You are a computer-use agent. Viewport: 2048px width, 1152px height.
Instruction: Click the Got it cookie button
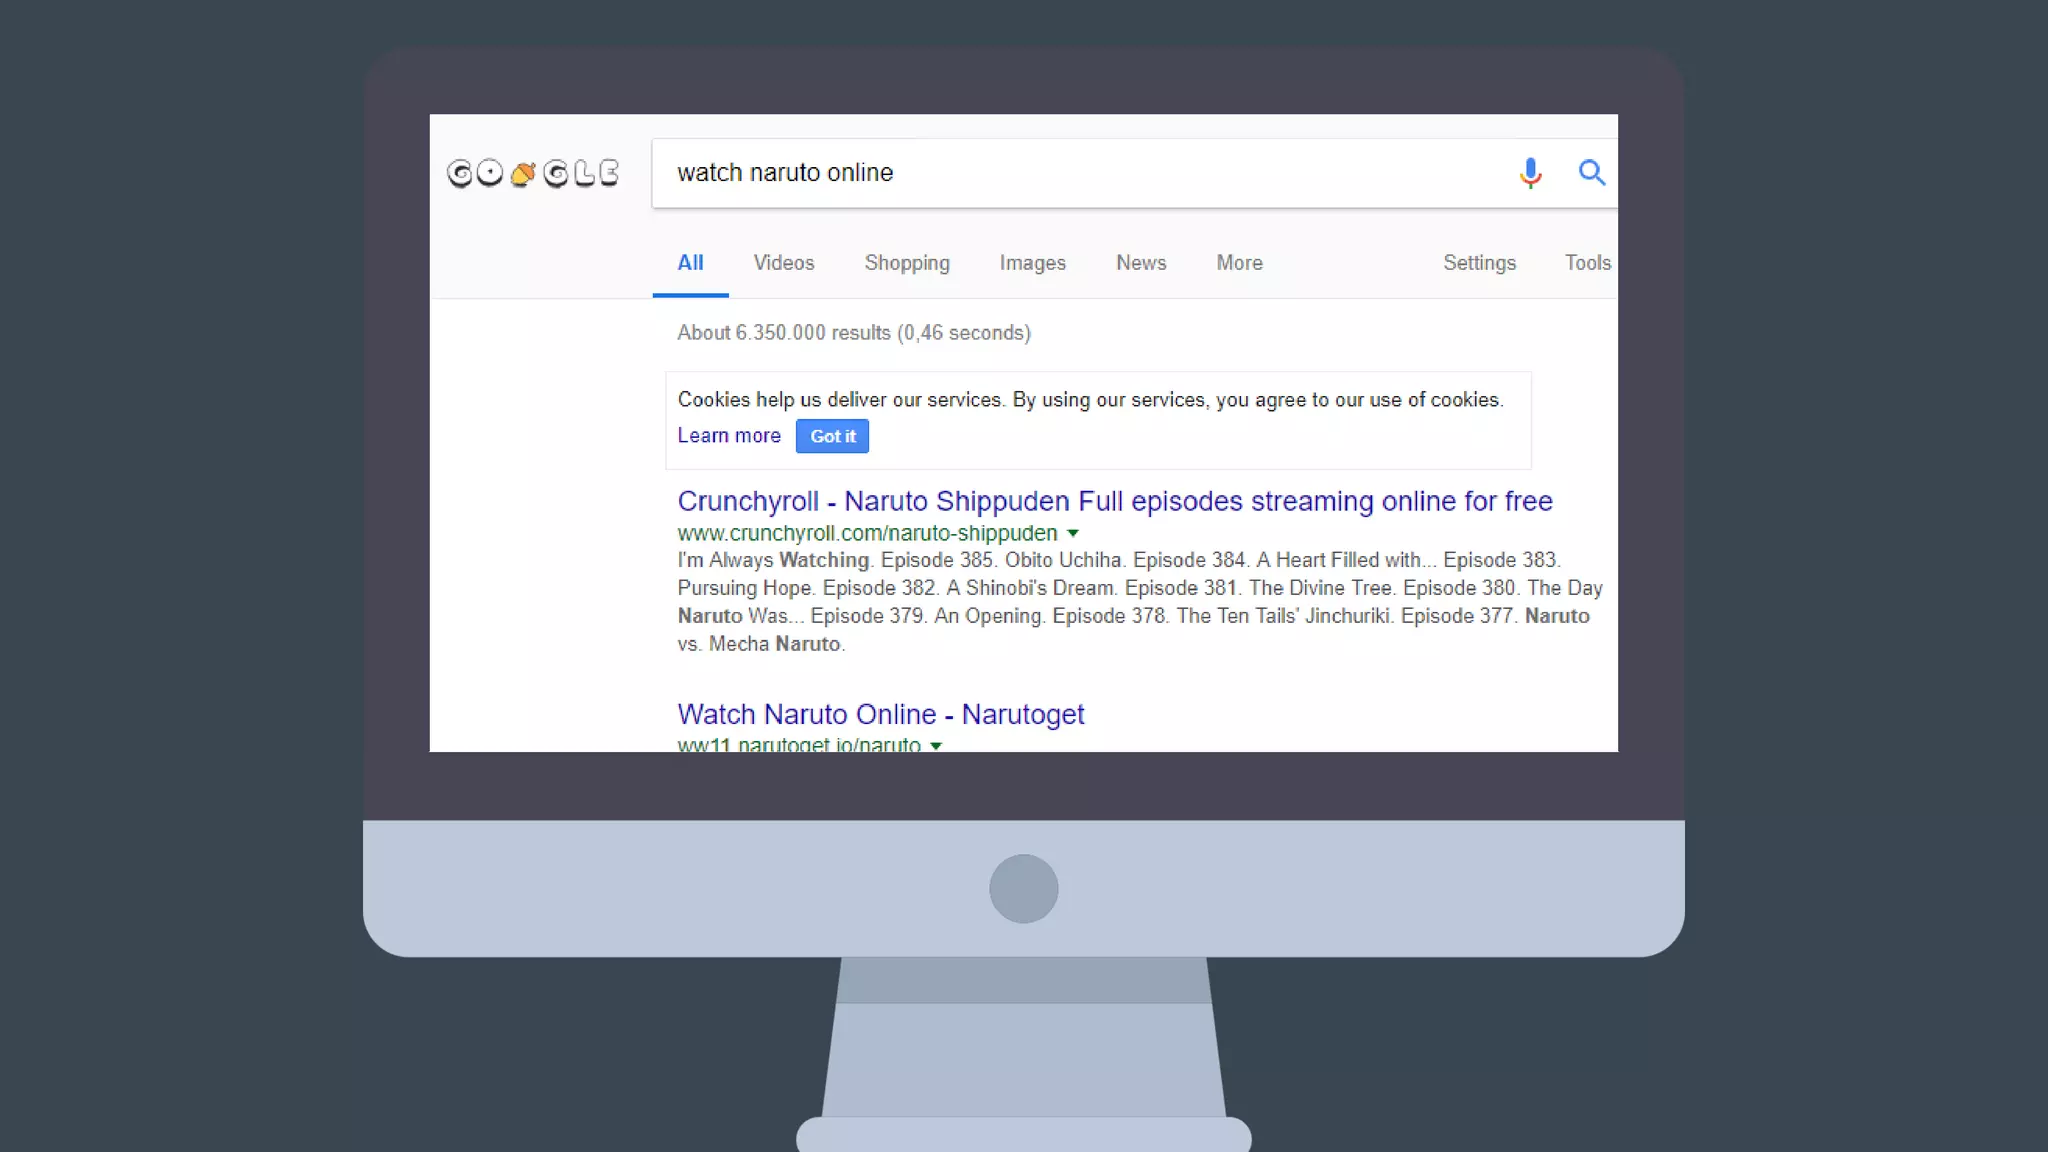pyautogui.click(x=832, y=436)
